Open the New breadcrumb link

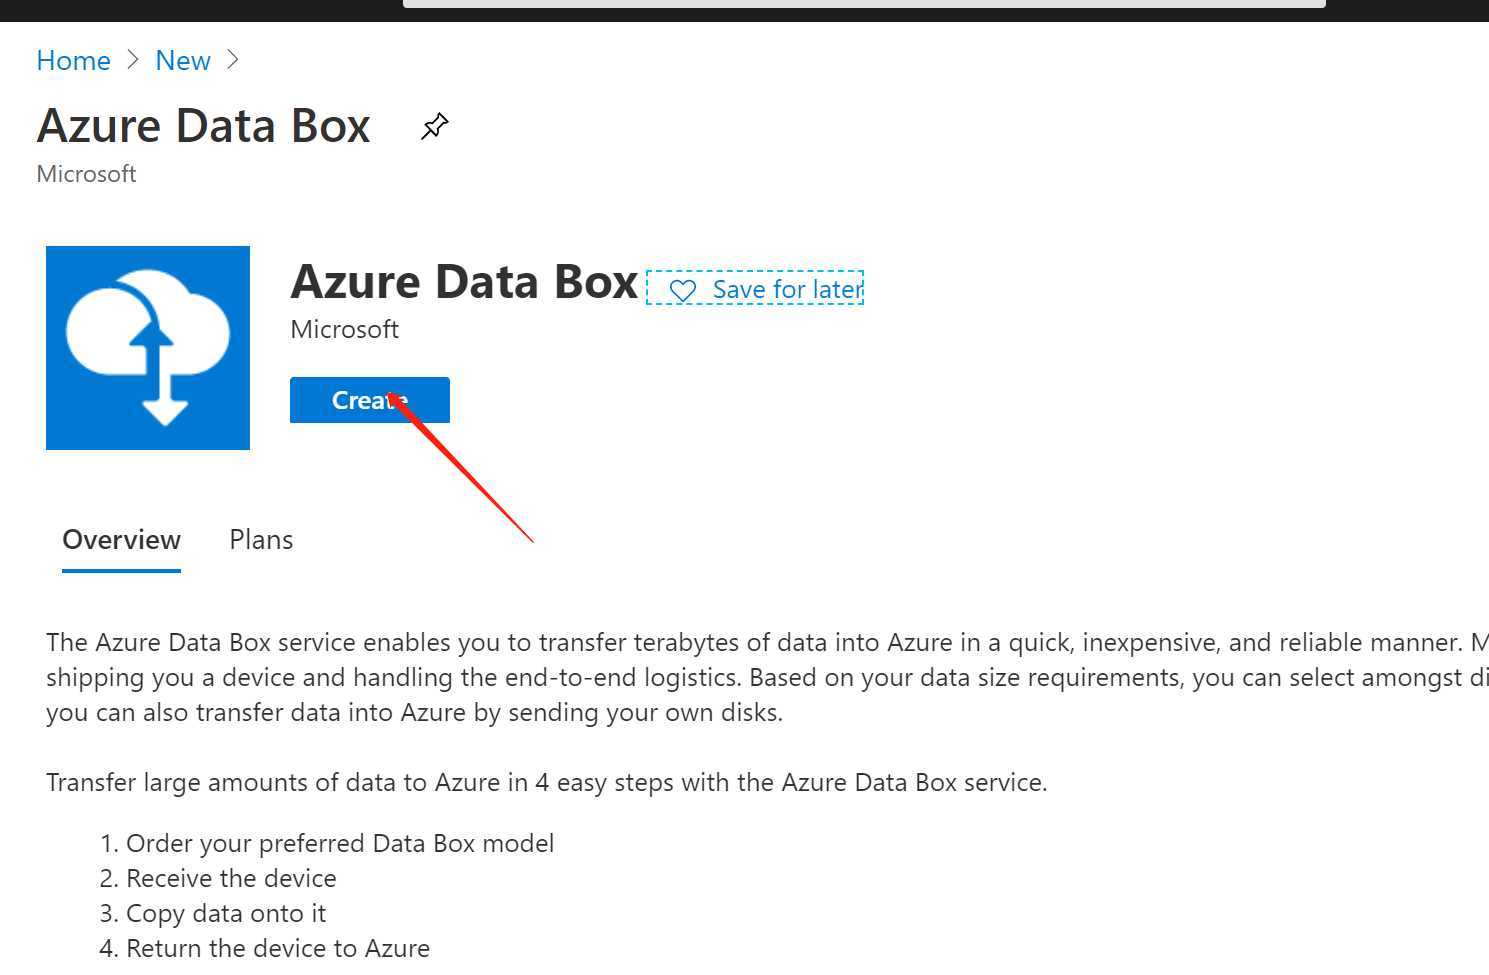(183, 60)
